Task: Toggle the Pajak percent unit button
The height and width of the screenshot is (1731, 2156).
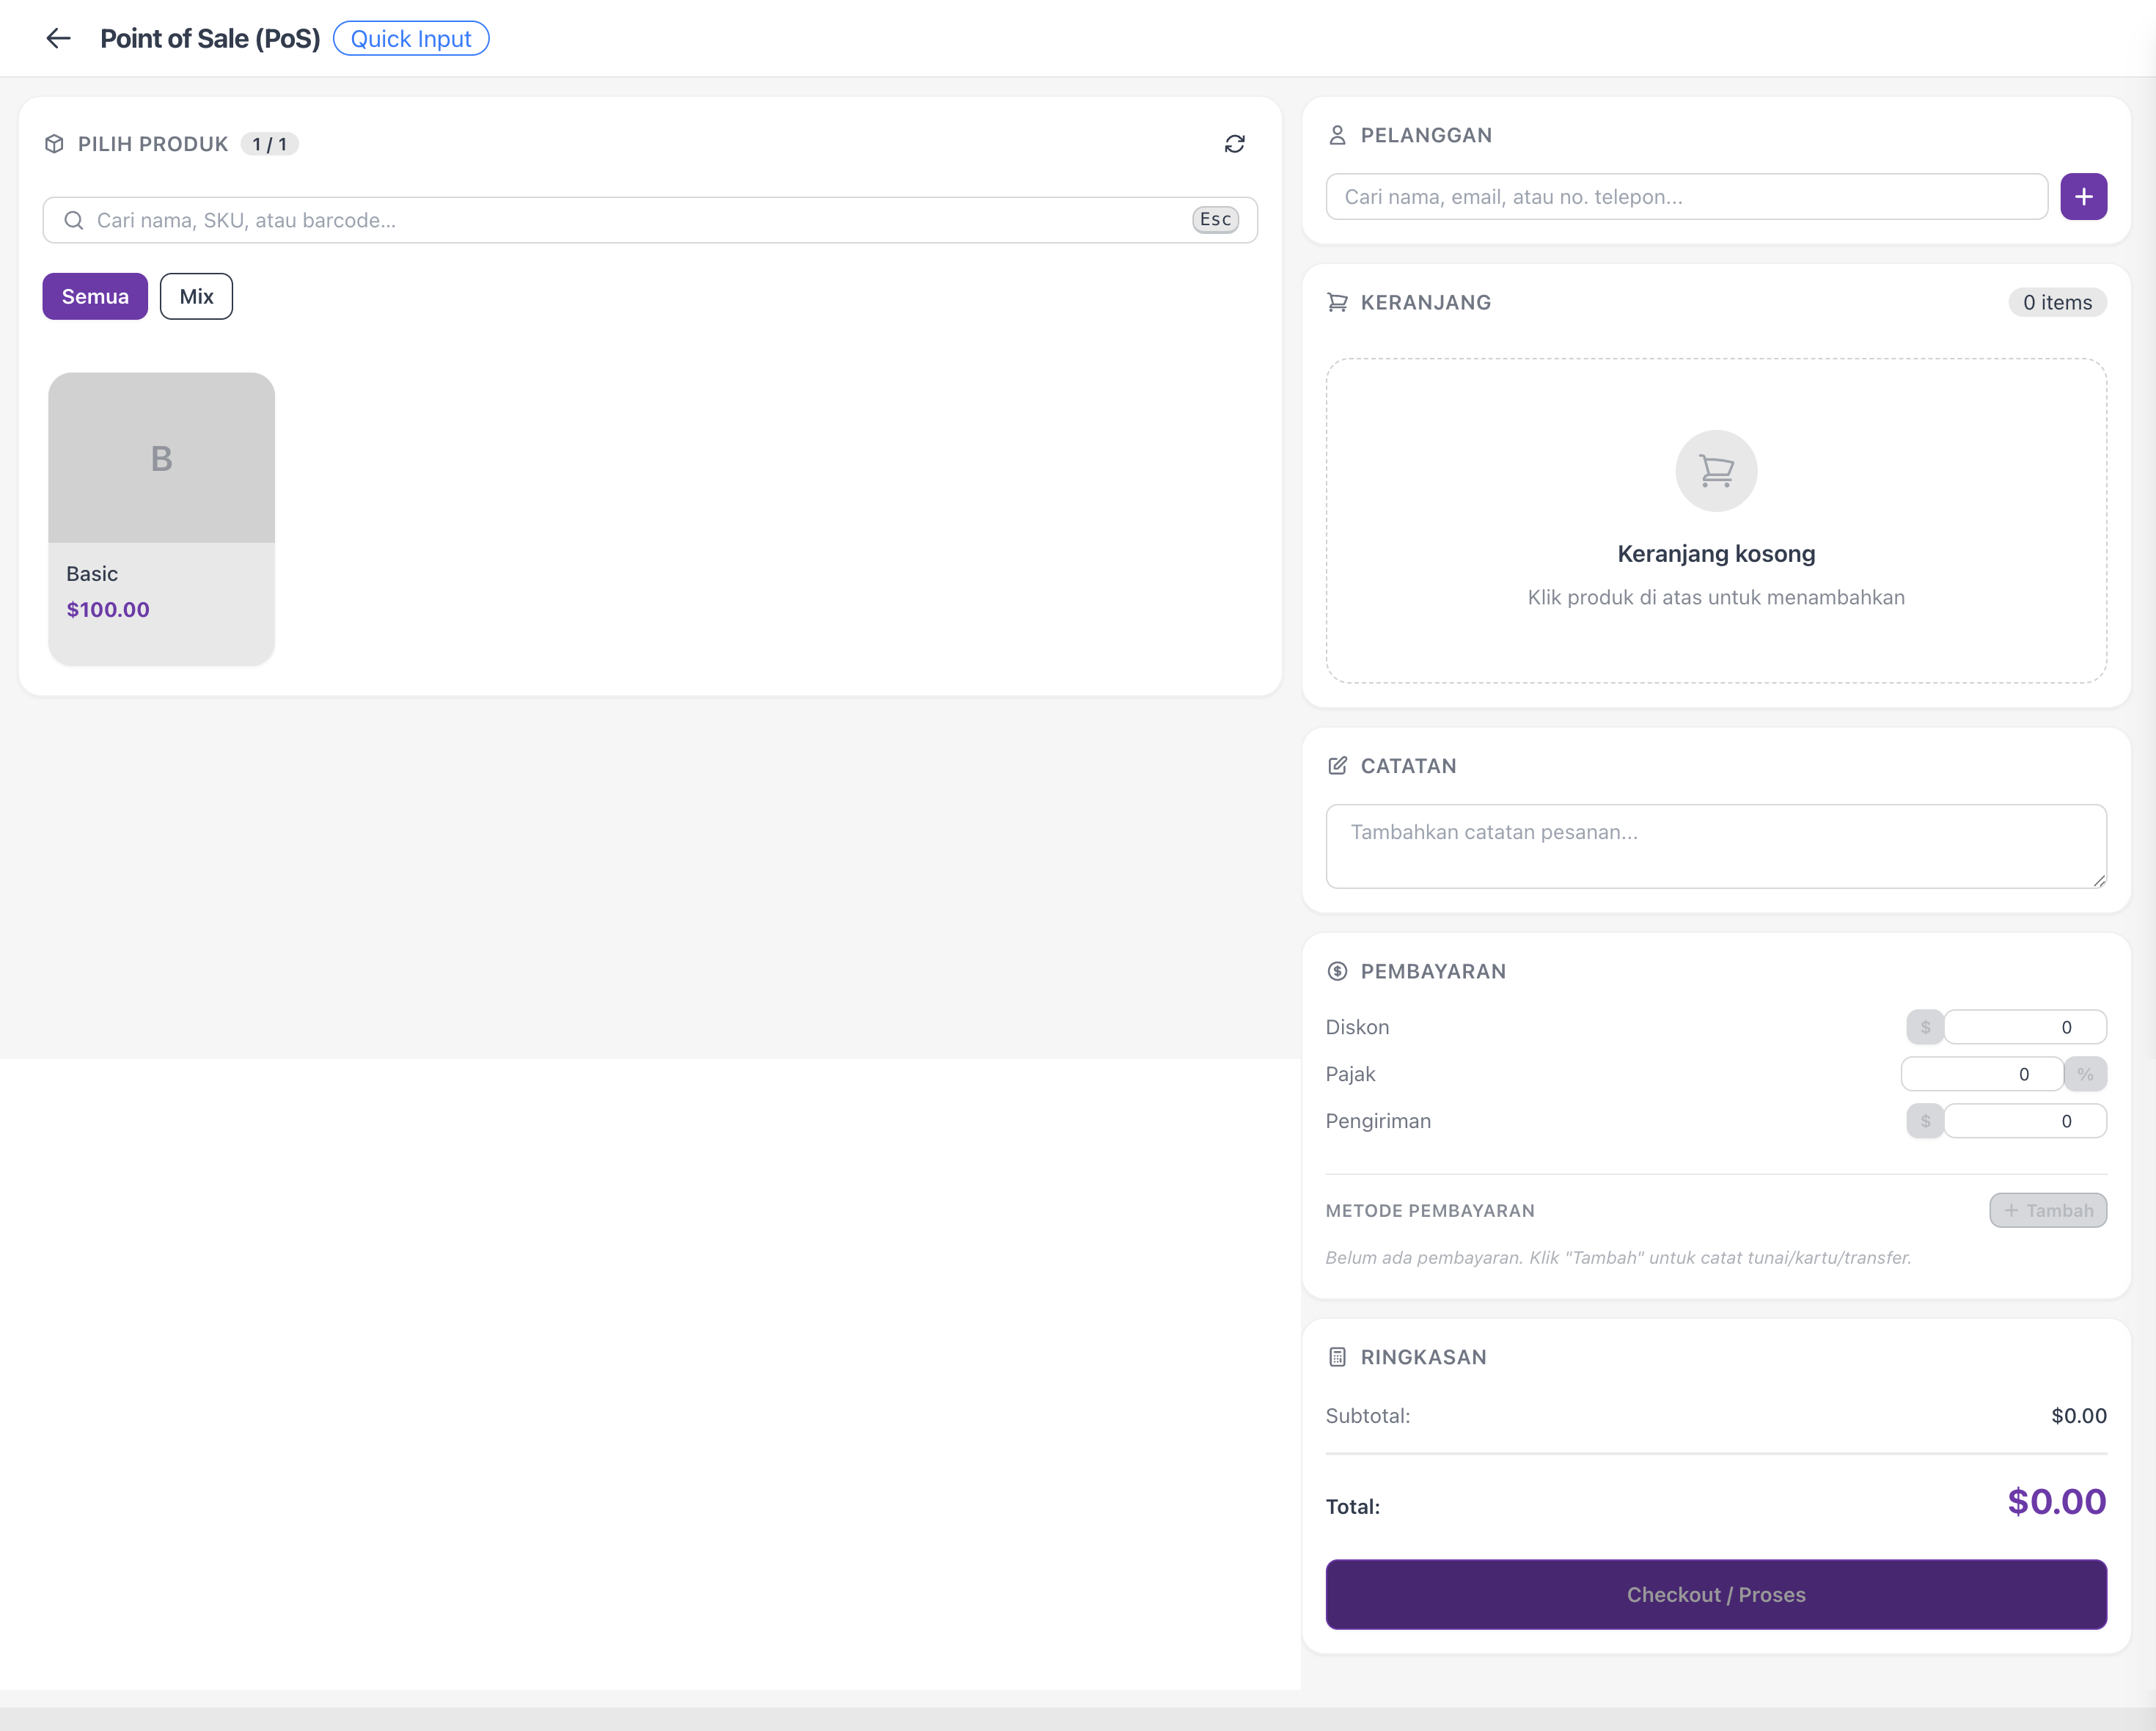Action: click(2085, 1074)
